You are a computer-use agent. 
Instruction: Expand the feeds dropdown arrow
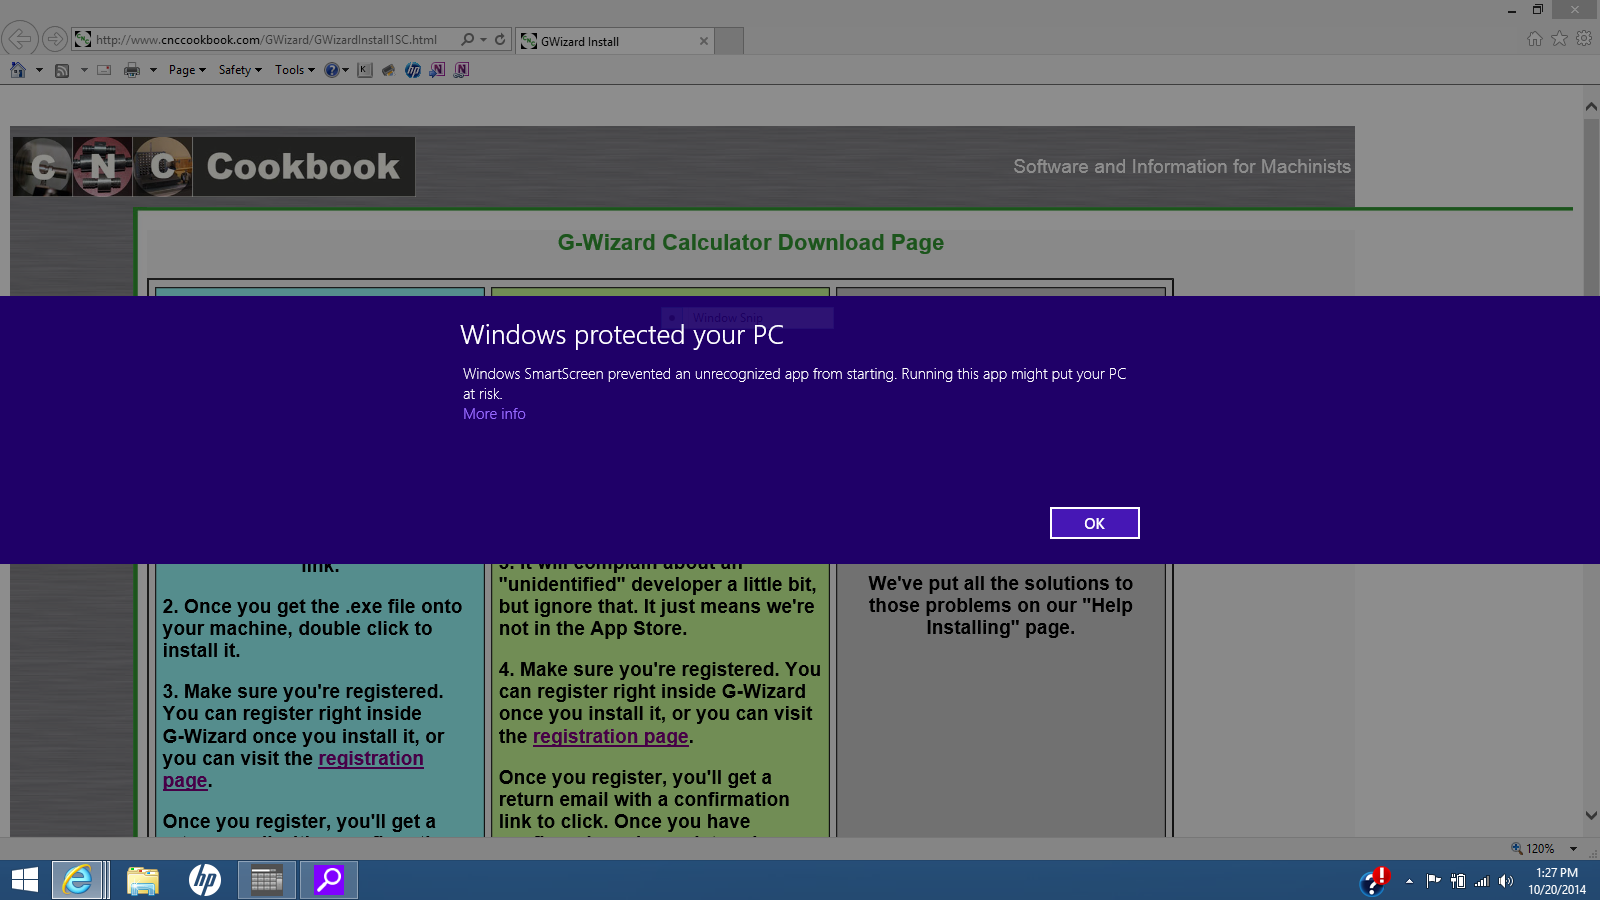[x=84, y=70]
